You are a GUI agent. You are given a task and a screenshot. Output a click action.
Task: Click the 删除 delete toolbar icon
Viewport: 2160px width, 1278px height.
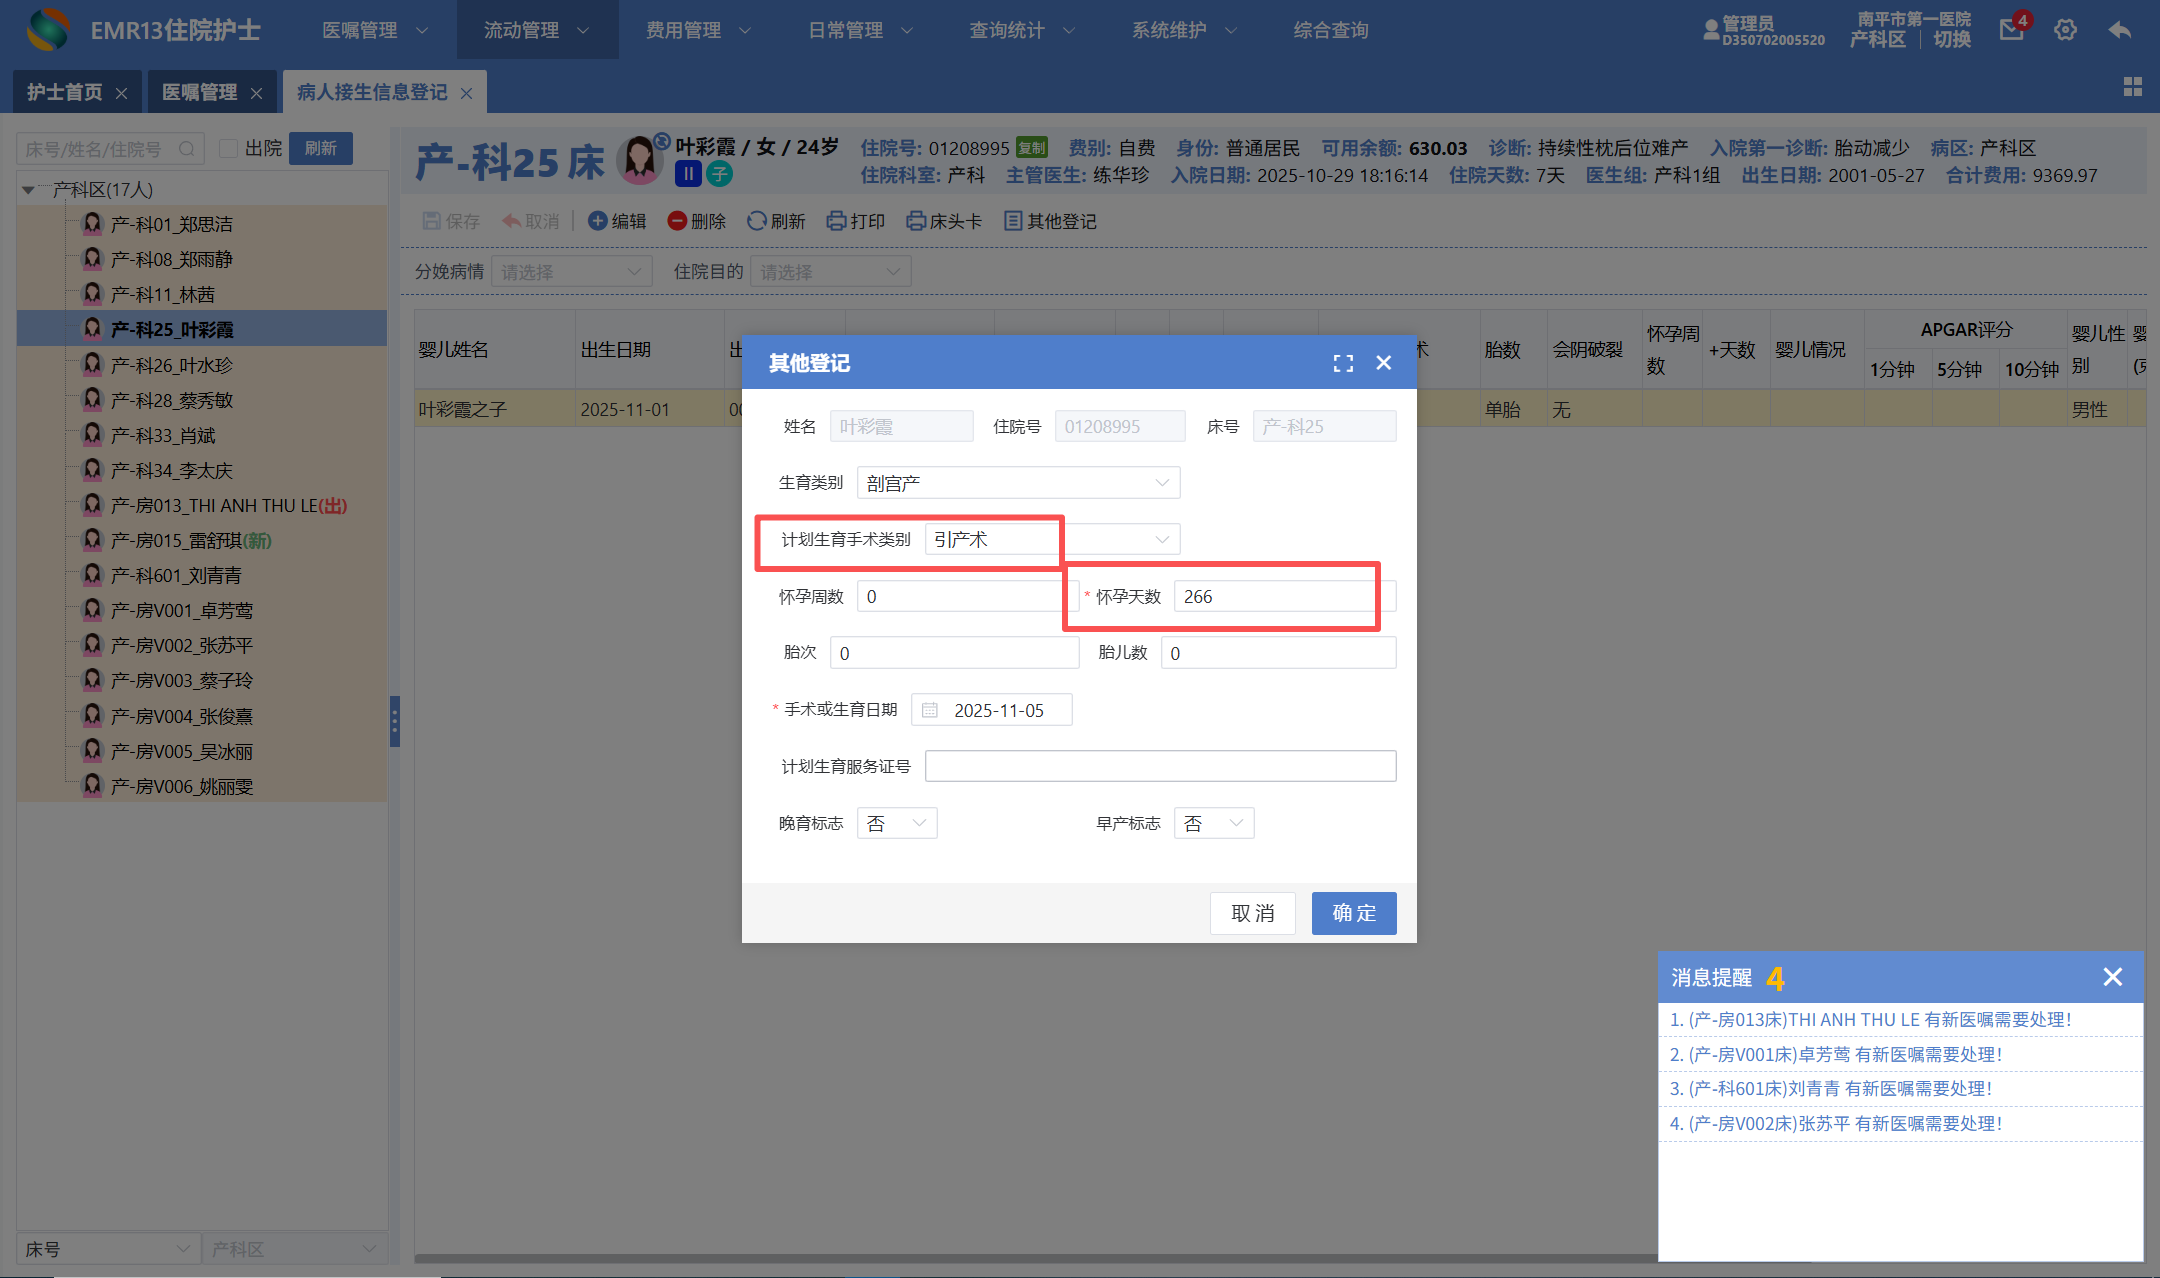pyautogui.click(x=677, y=221)
